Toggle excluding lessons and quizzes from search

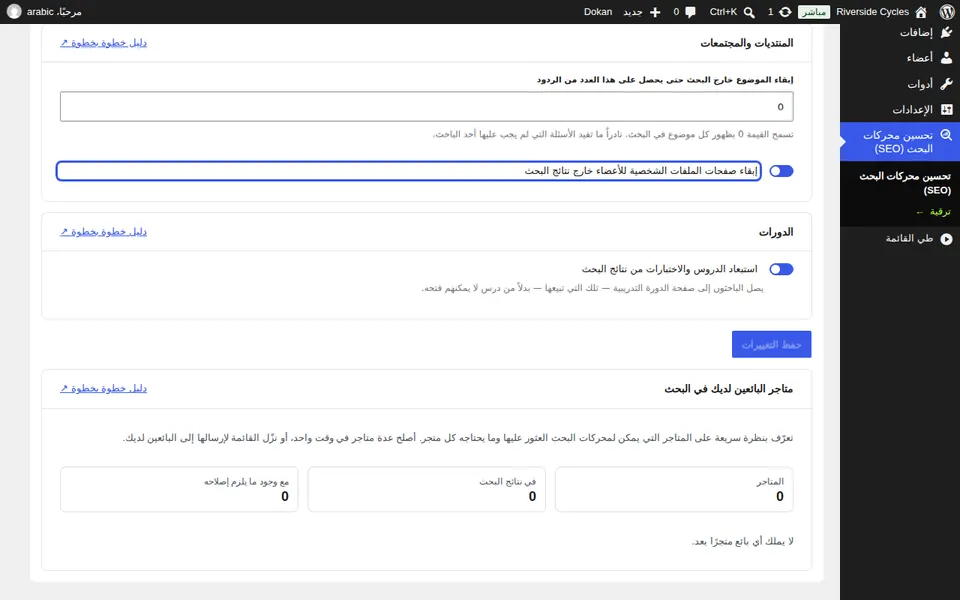coord(781,269)
